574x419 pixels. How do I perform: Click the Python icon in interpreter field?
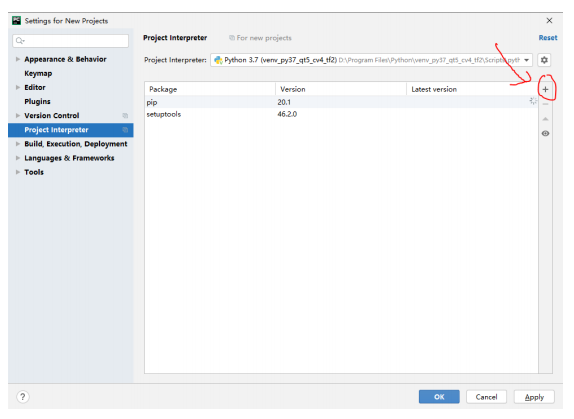[218, 60]
